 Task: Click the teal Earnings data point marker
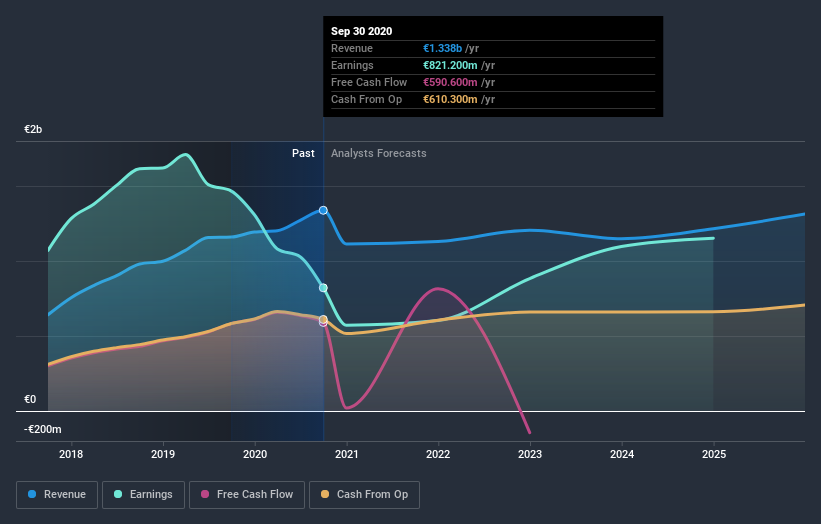323,288
